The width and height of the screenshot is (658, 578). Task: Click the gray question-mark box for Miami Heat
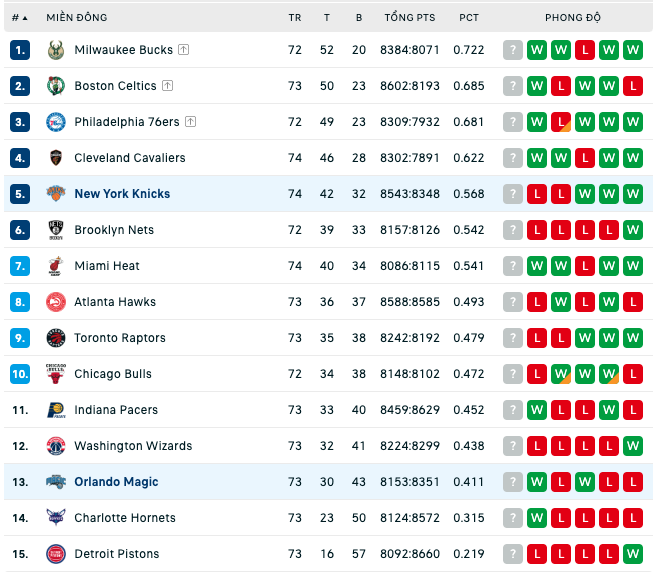click(513, 266)
